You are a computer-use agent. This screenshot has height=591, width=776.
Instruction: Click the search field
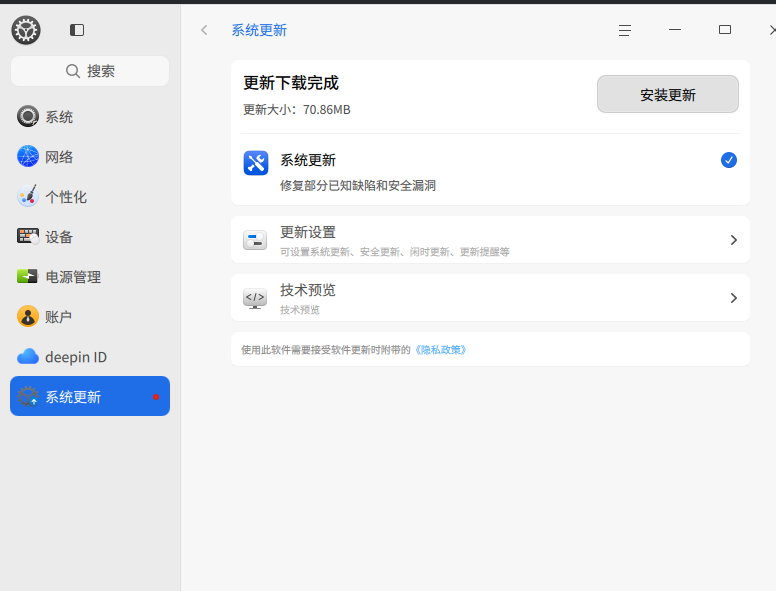coord(90,71)
